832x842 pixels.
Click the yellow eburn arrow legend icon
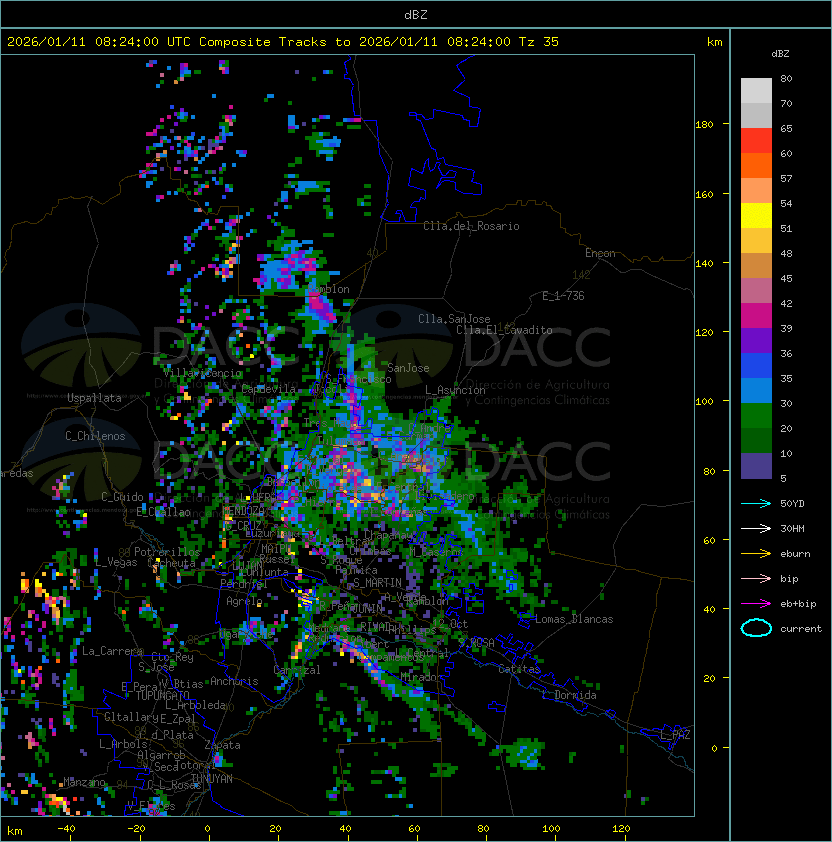pos(756,554)
